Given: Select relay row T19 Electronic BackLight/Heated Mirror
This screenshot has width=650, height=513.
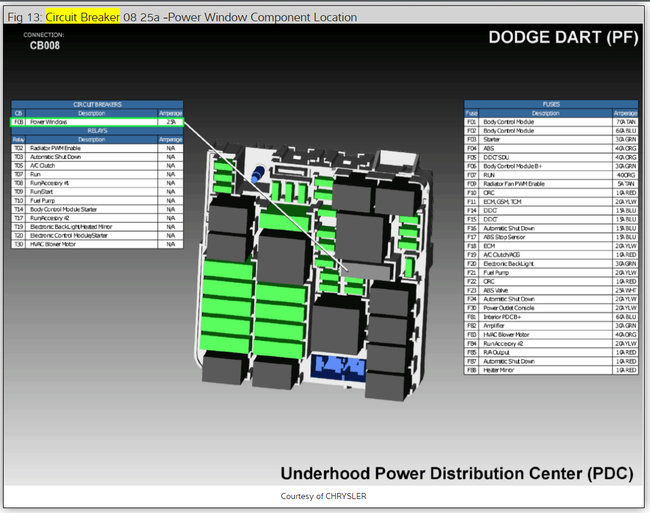Looking at the screenshot, I should [x=97, y=227].
